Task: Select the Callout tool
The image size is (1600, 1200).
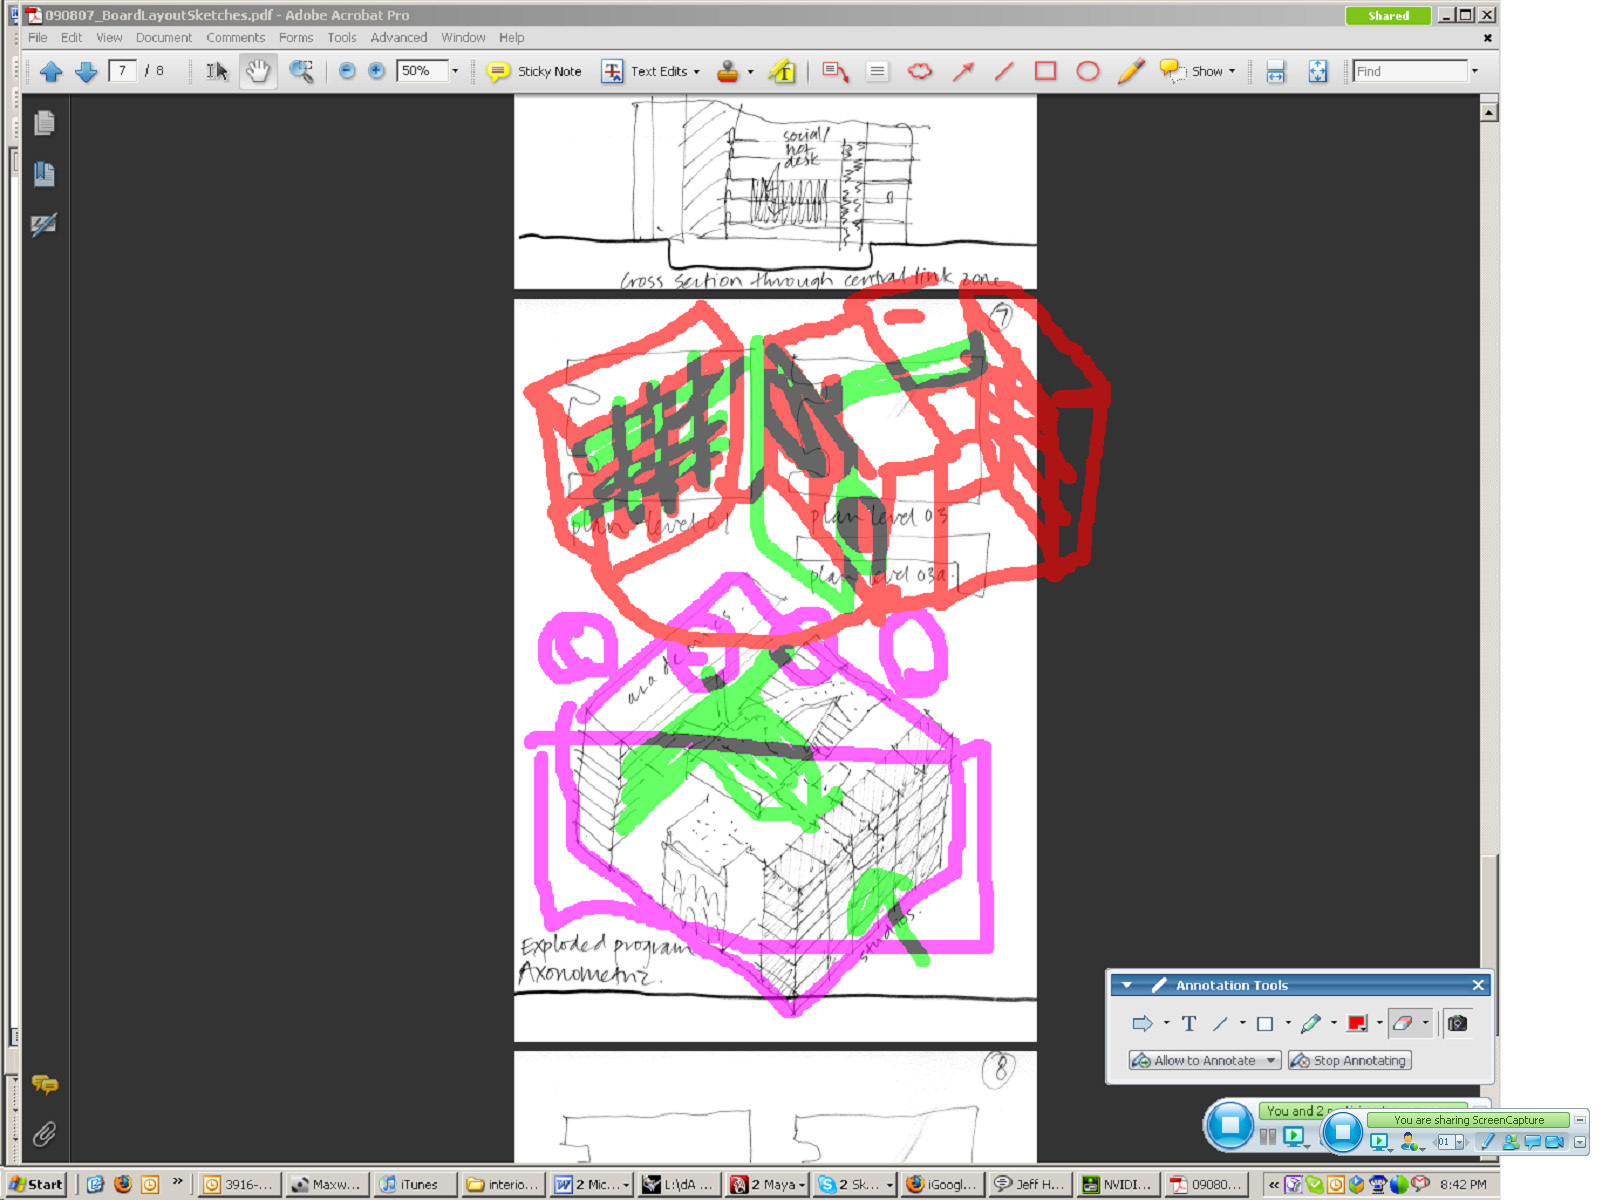Action: [835, 71]
